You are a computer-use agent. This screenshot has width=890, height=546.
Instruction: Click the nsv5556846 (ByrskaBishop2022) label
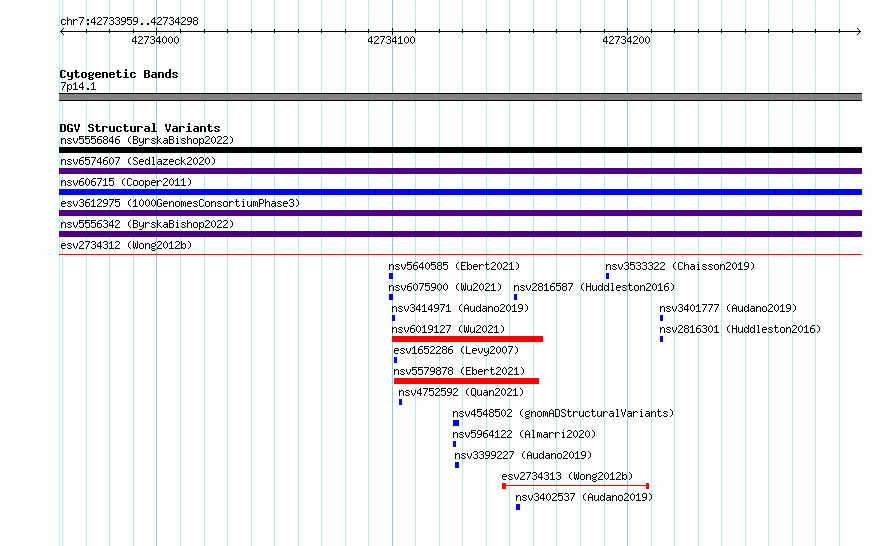147,140
